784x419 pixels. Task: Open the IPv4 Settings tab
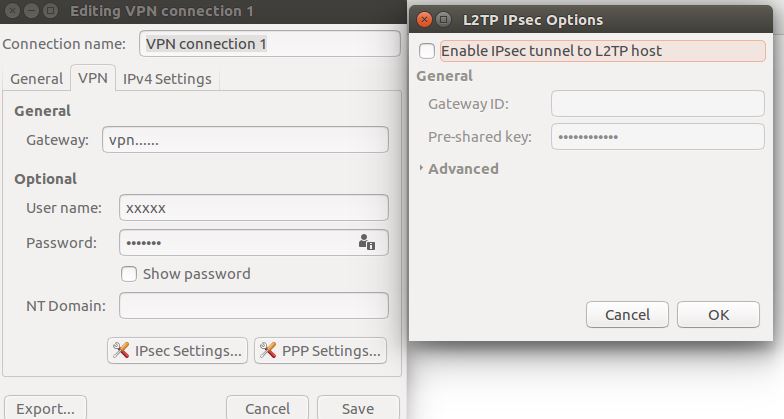167,78
